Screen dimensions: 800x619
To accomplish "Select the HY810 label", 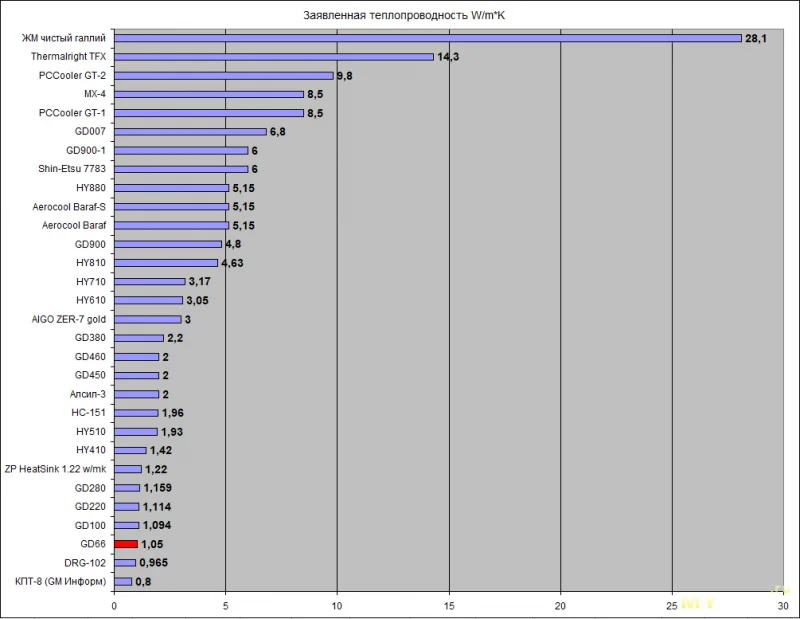I will [91, 262].
